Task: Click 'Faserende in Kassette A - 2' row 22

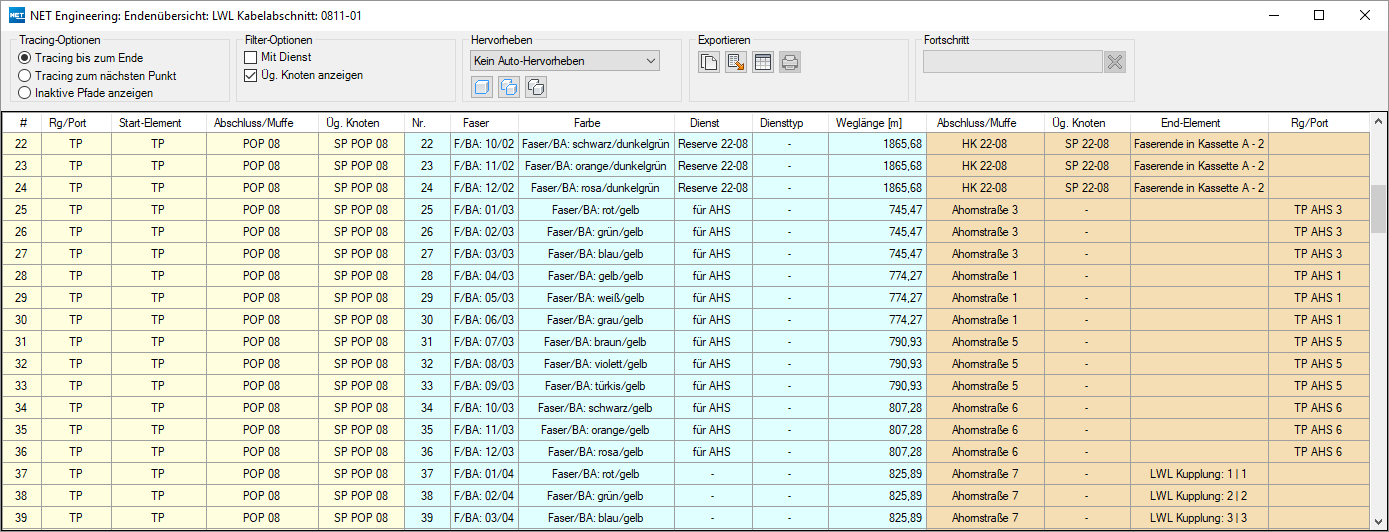Action: pyautogui.click(x=1198, y=144)
